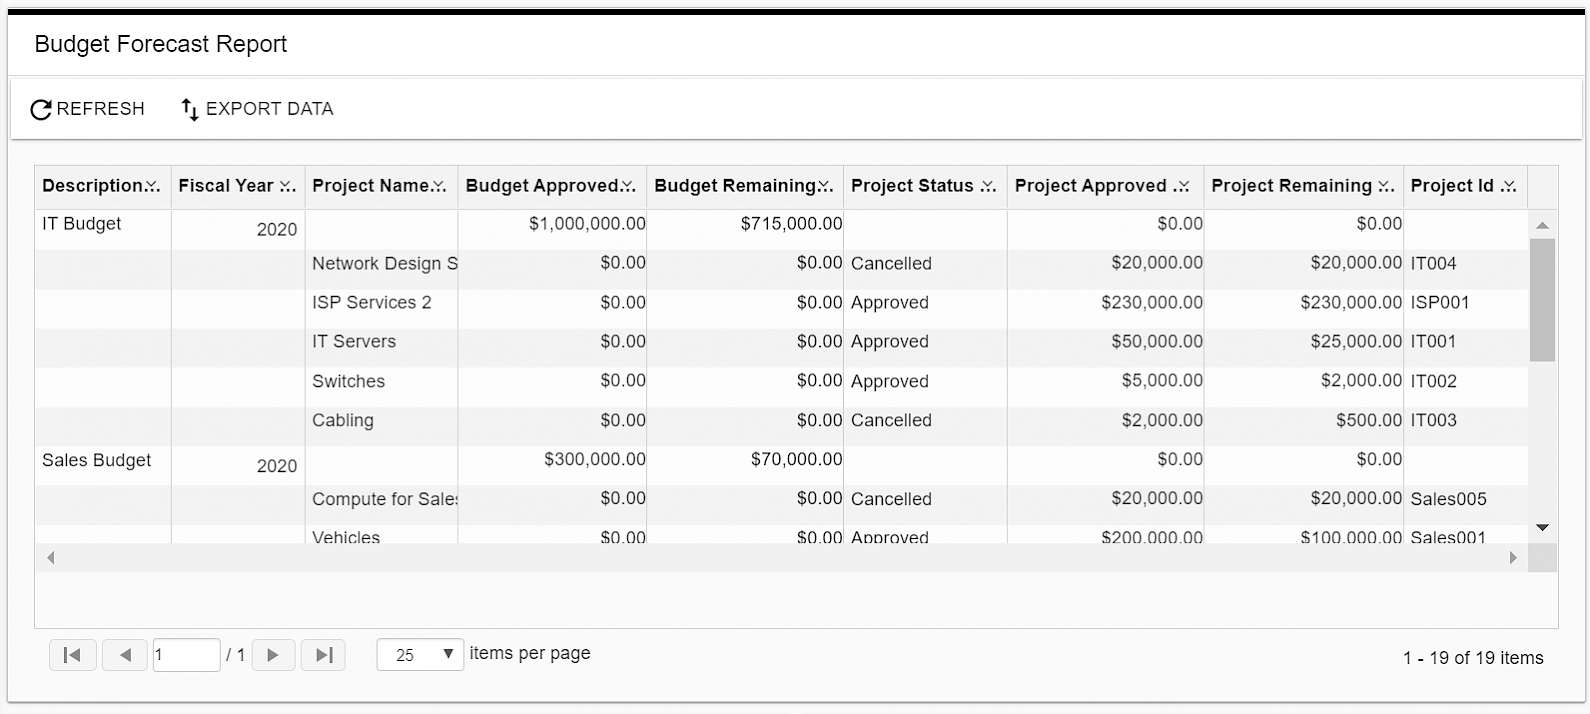Open the Fiscal Year column filter dropdown
The width and height of the screenshot is (1590, 714).
[287, 186]
